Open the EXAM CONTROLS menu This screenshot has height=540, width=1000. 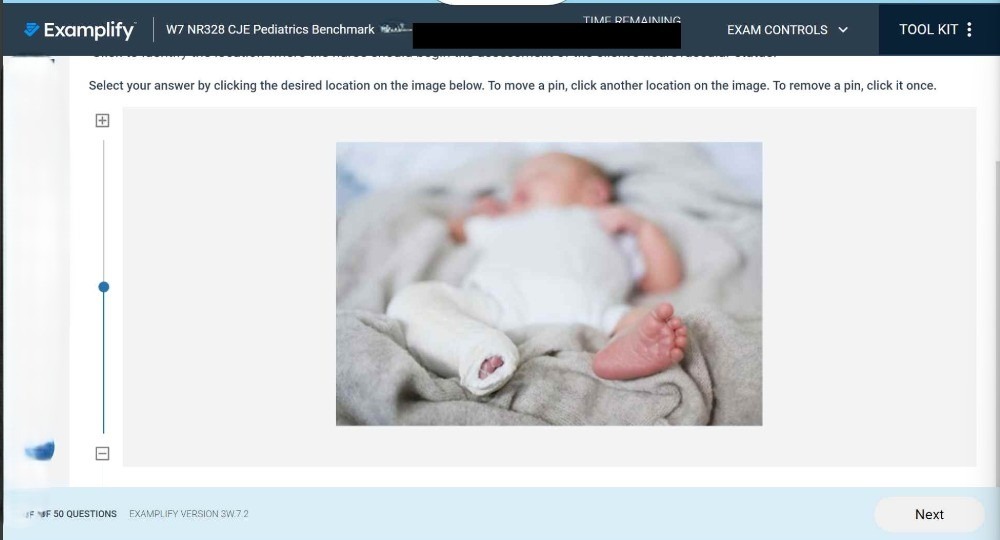tap(787, 30)
